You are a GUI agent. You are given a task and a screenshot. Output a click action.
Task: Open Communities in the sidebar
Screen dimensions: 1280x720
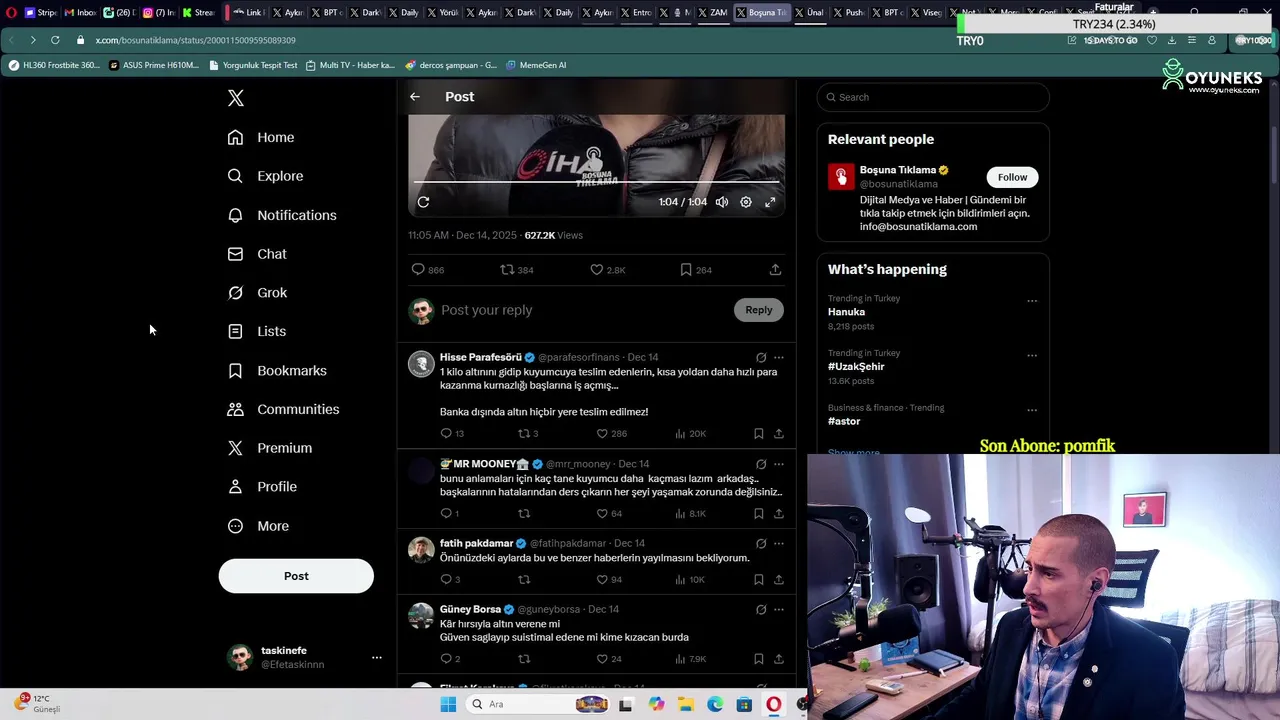click(x=283, y=409)
